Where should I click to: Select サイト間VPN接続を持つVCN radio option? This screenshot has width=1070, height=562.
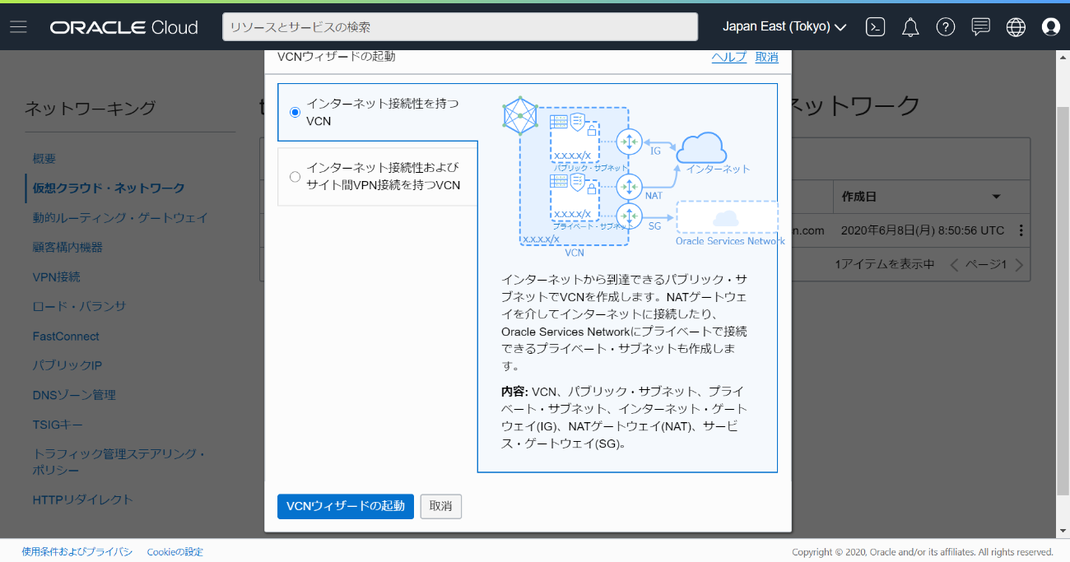click(x=295, y=177)
